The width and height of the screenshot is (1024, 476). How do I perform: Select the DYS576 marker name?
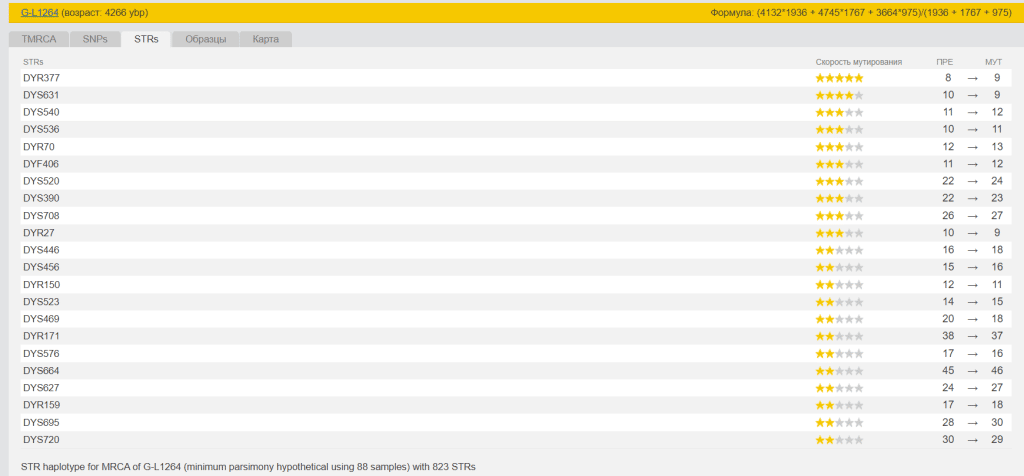point(41,354)
